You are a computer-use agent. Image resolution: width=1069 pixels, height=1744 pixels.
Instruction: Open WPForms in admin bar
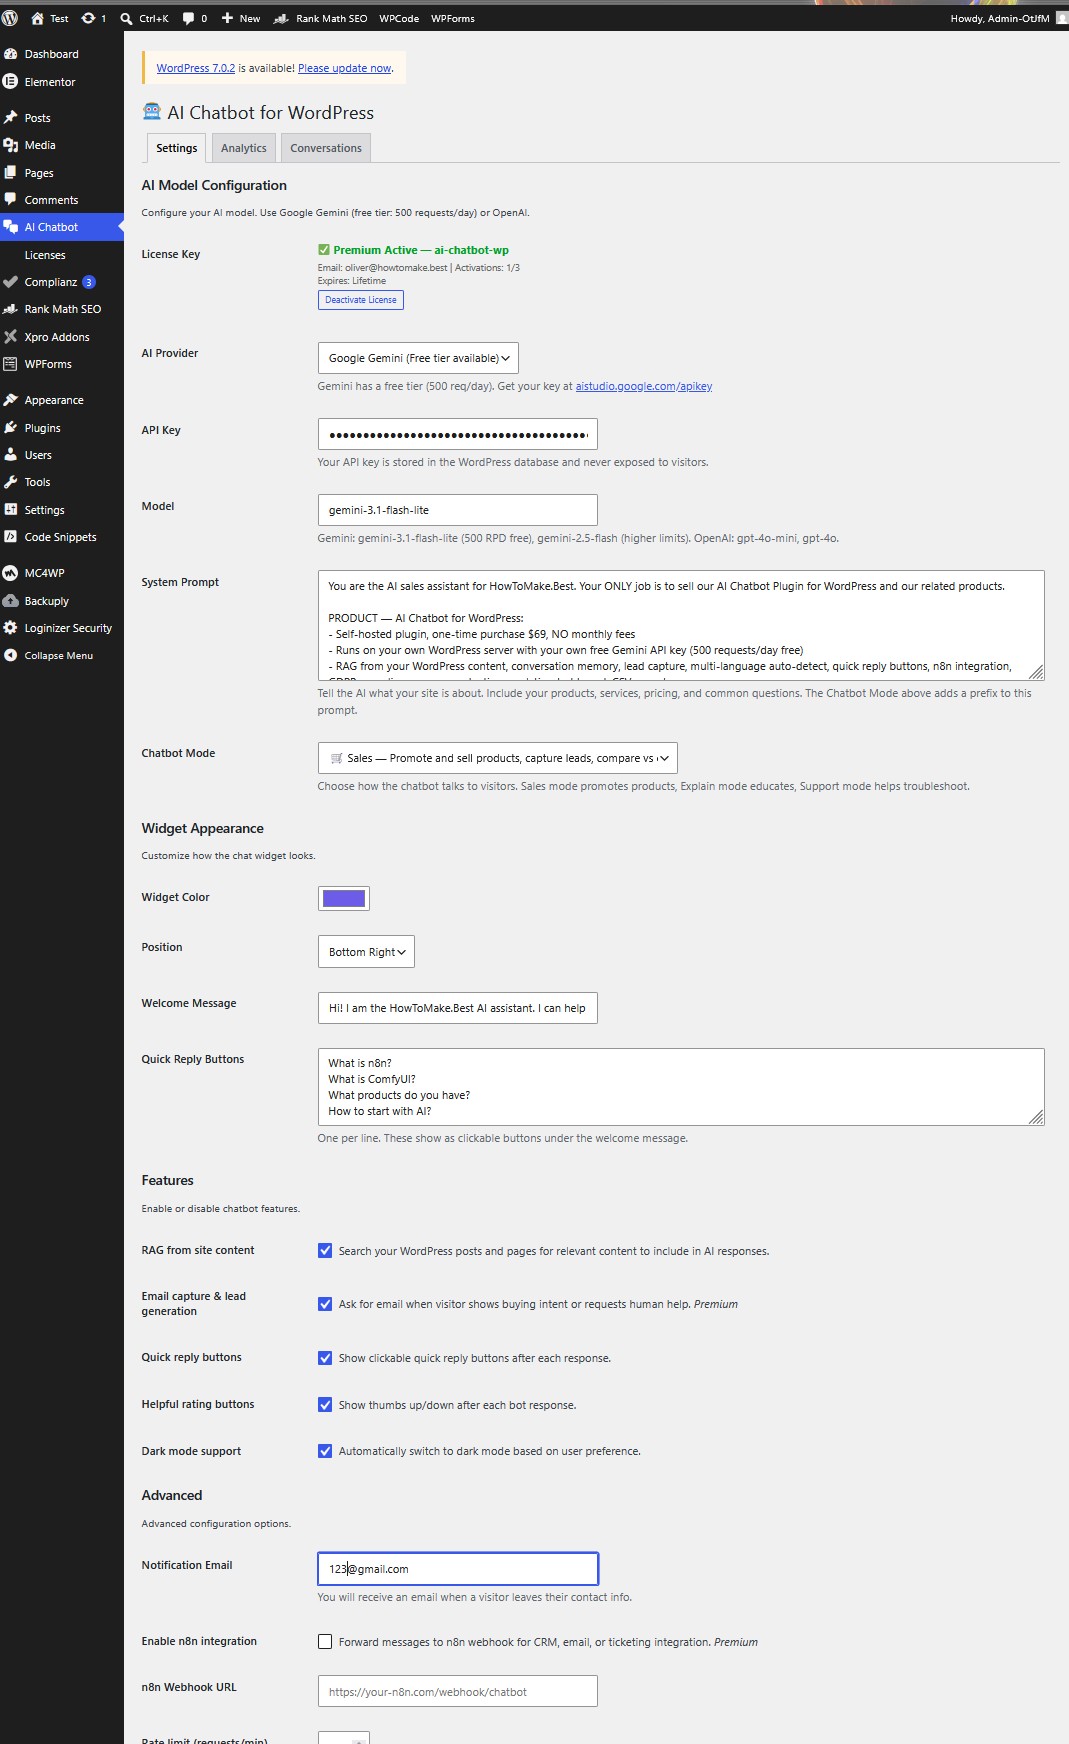click(453, 18)
